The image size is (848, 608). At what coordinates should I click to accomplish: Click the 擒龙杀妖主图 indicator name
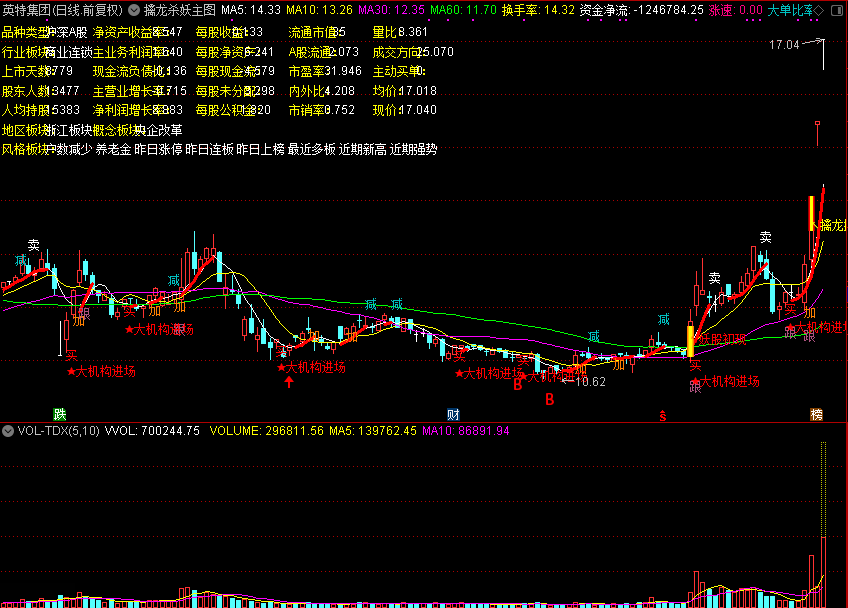[x=179, y=9]
